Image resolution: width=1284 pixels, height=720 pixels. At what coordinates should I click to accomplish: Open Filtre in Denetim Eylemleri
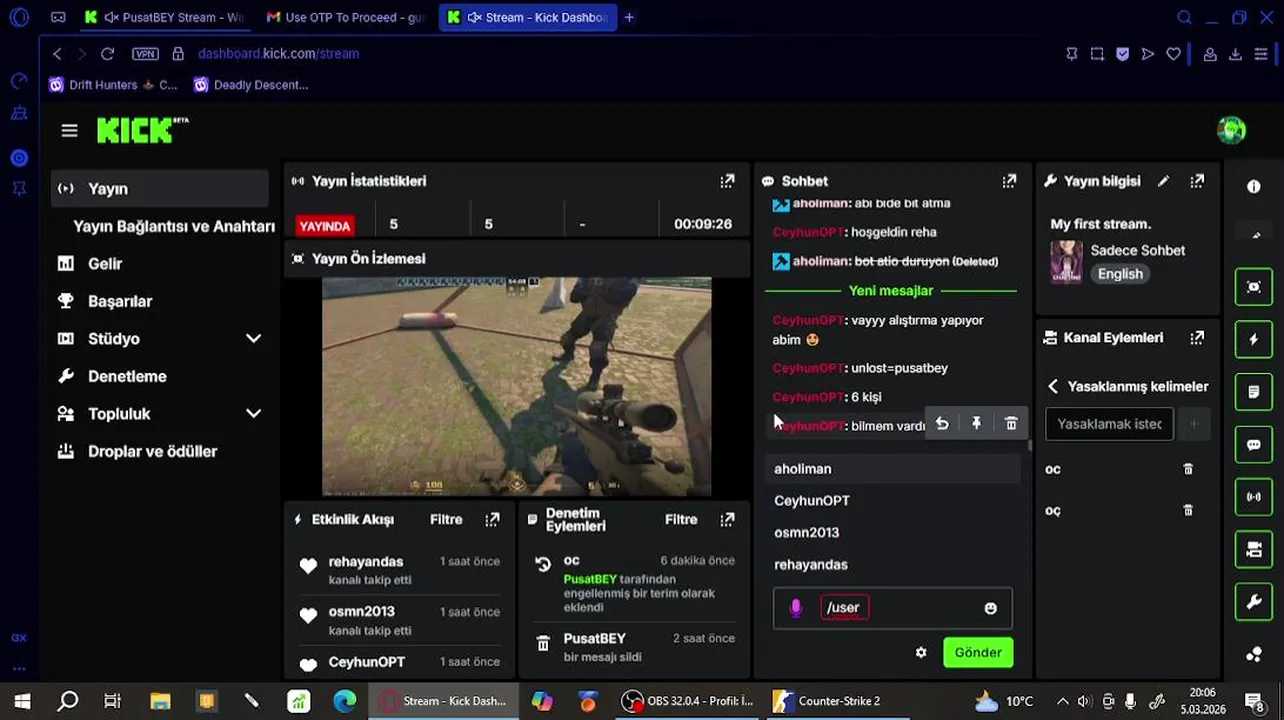[x=681, y=520]
